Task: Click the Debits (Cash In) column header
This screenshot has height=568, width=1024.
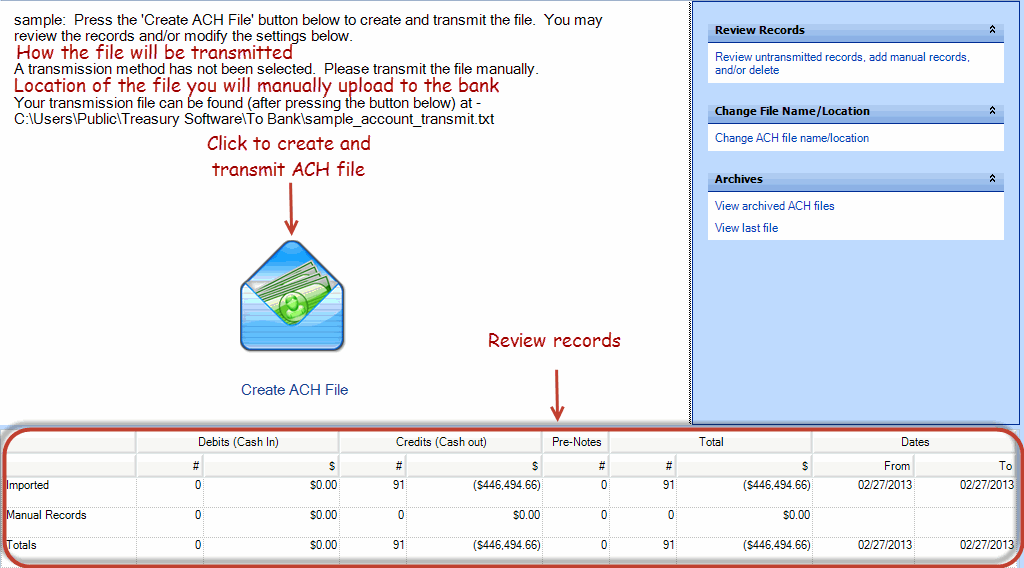Action: 238,442
